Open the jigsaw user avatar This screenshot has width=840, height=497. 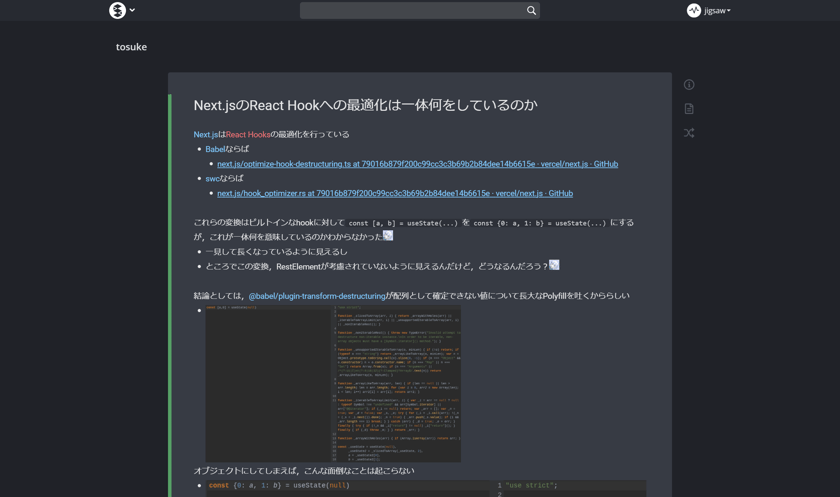(694, 10)
